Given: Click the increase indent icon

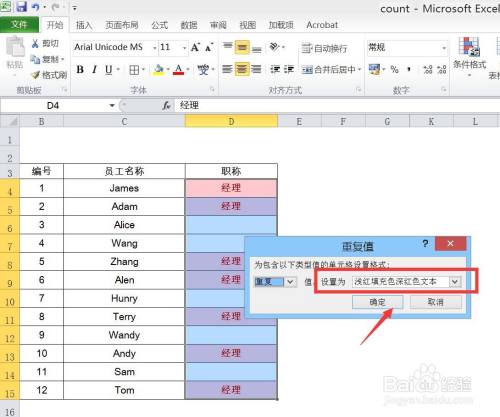Looking at the screenshot, I should [289, 69].
